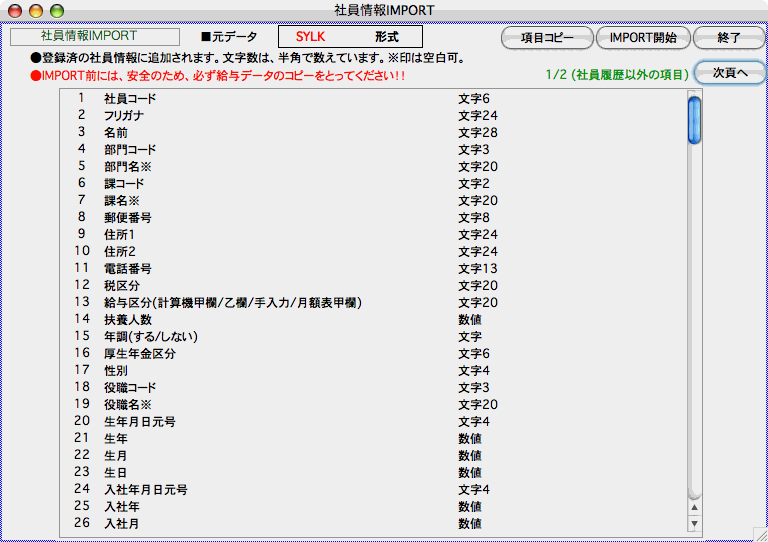Viewport: 768px width, 542px height.
Task: Go to next page with 次頁へ
Action: pos(729,73)
